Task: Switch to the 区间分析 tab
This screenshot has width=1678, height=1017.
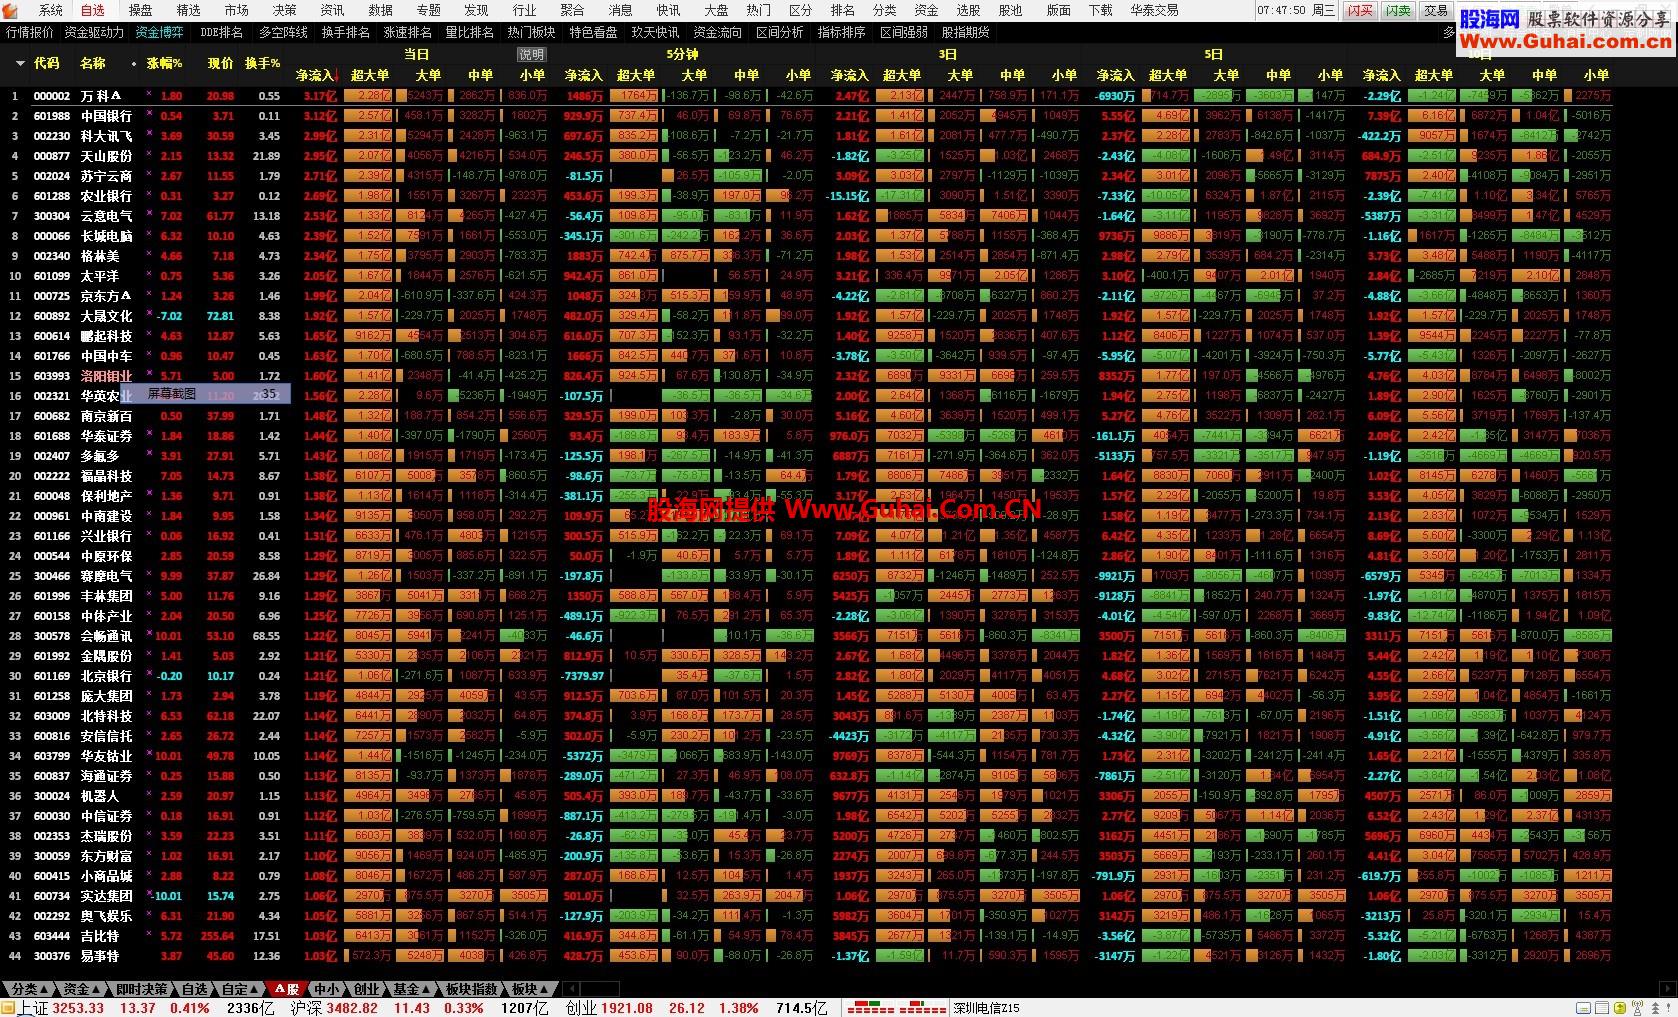Action: coord(780,32)
